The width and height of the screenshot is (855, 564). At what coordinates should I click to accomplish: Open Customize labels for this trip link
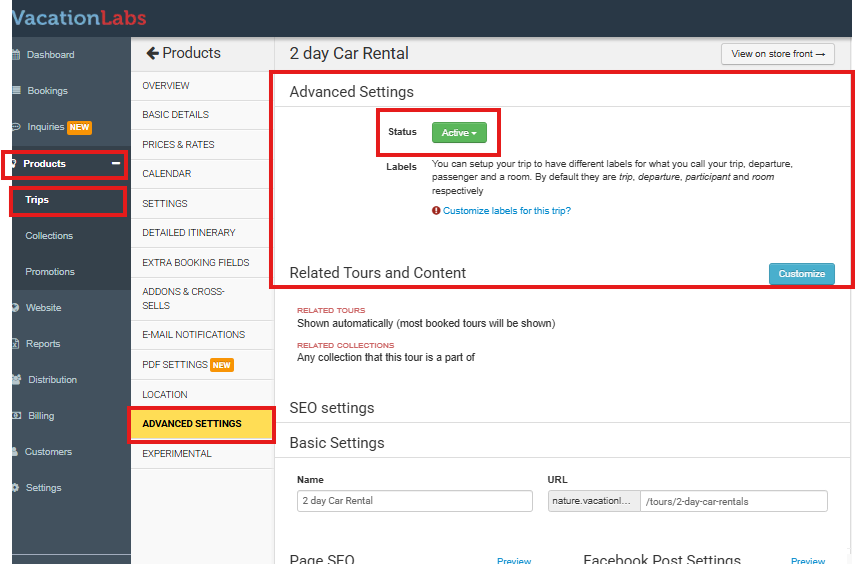506,211
